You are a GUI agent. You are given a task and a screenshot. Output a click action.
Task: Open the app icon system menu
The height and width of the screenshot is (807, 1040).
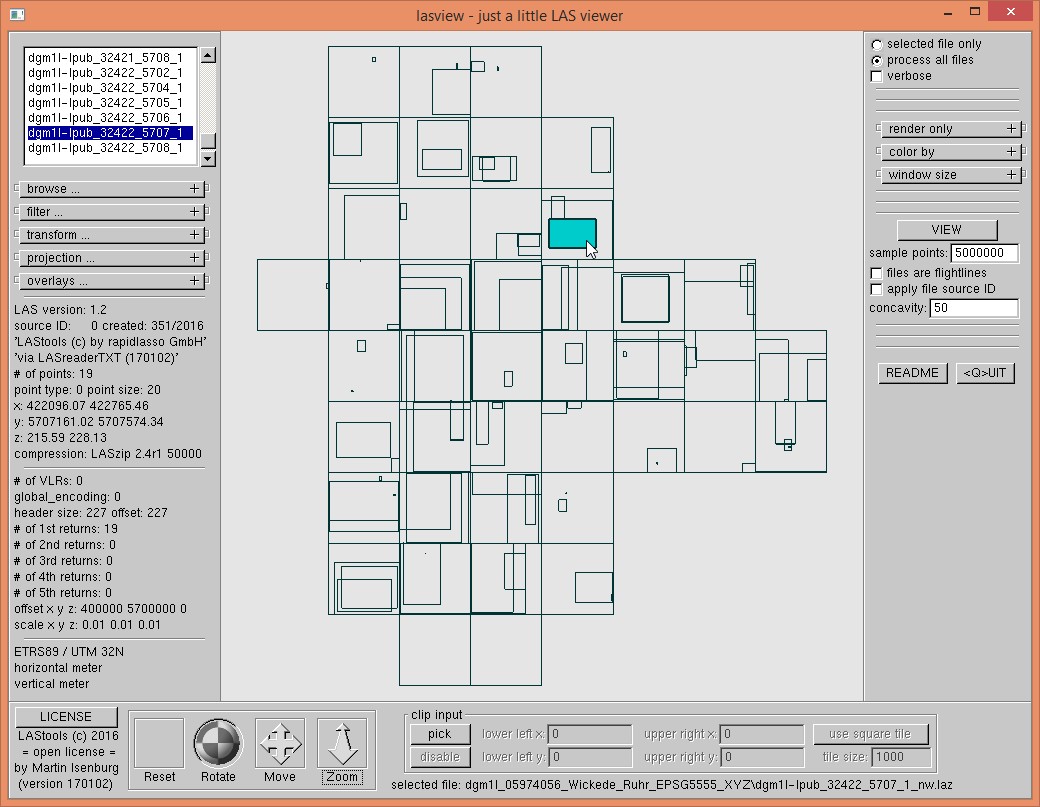click(14, 14)
